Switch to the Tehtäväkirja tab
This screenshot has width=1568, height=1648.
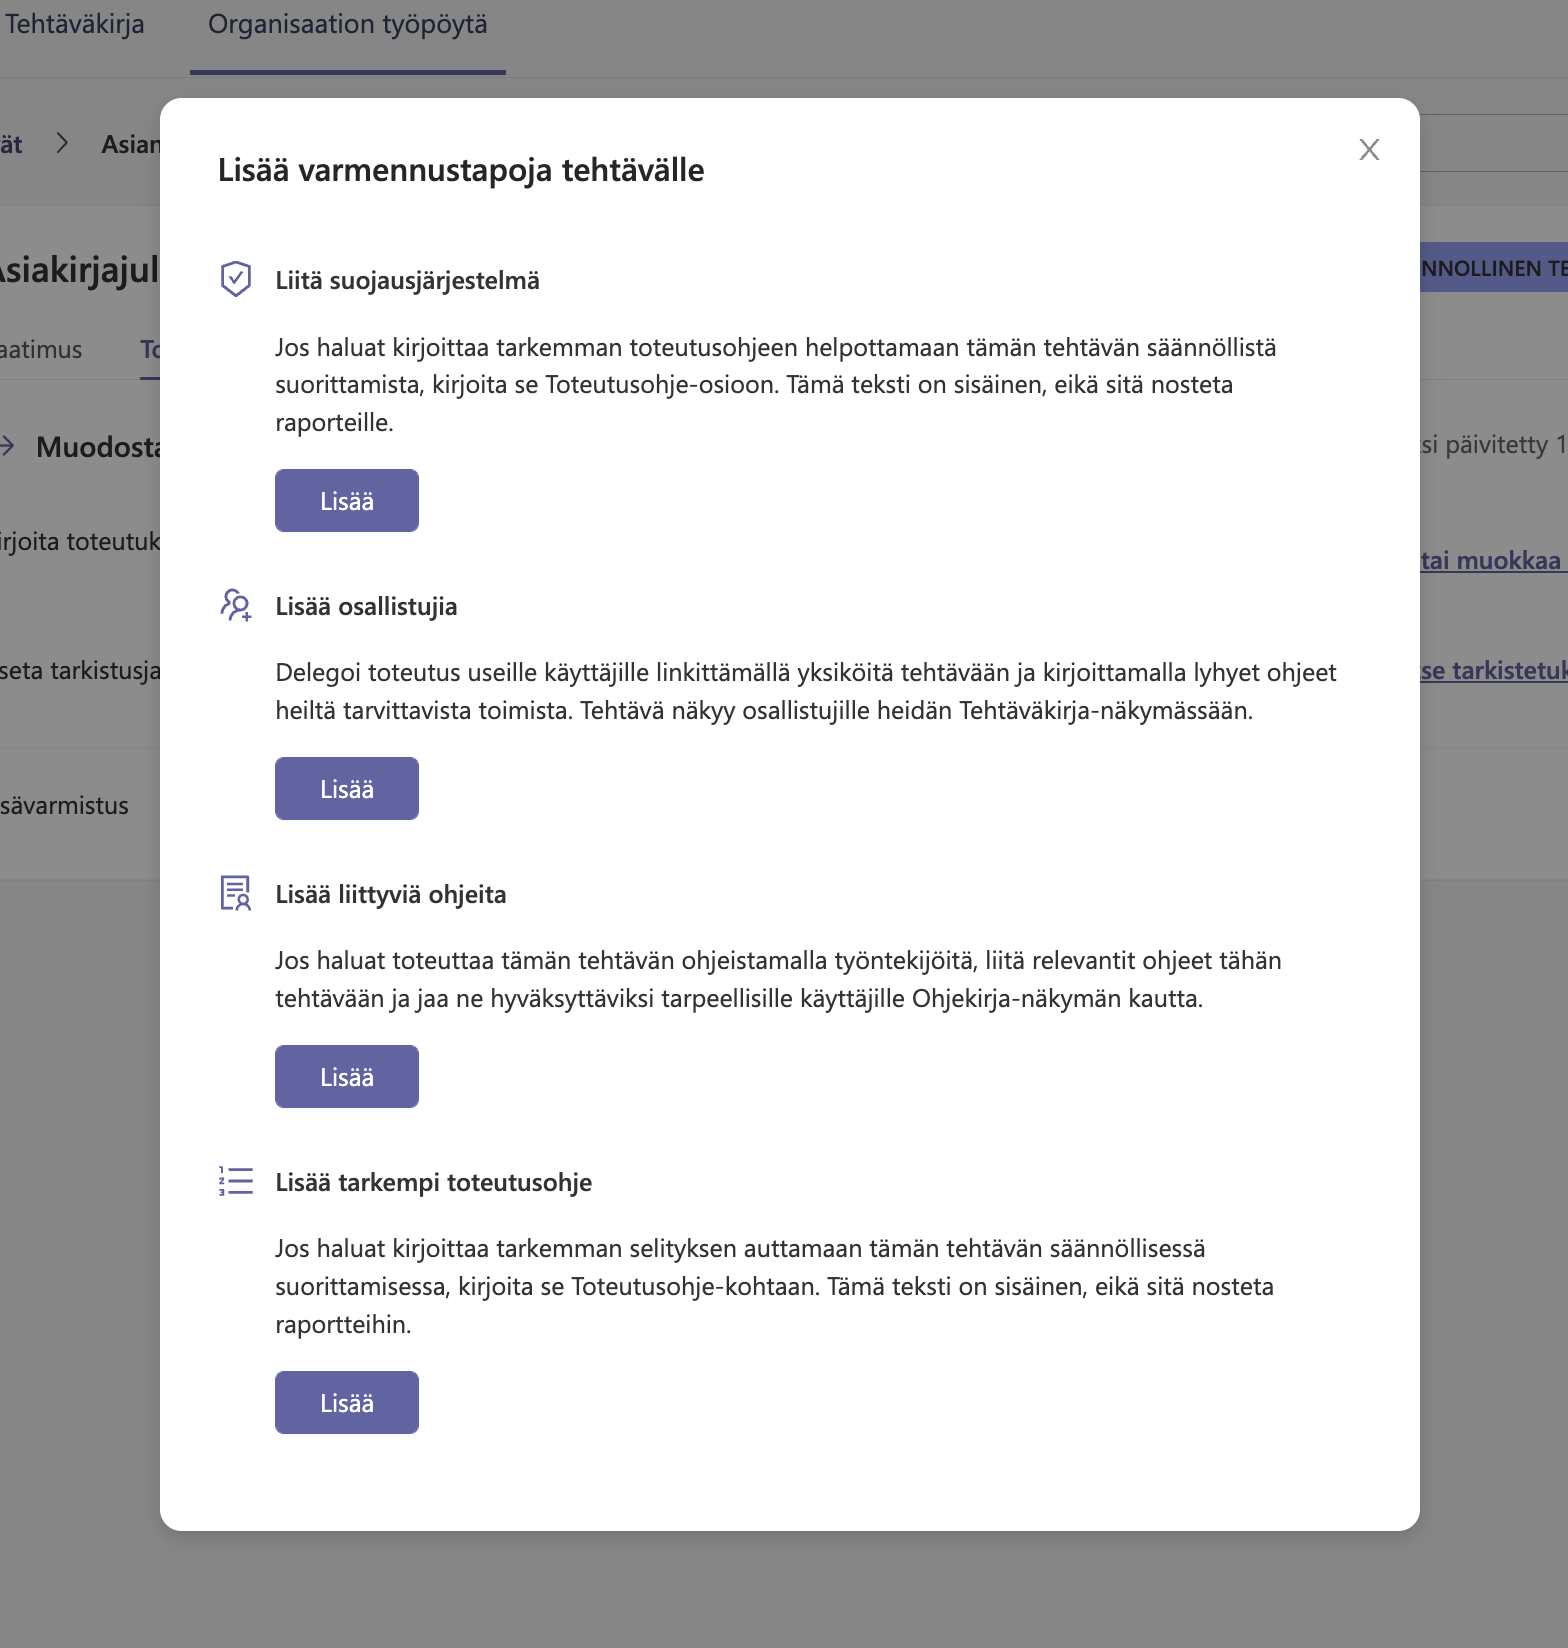click(x=74, y=24)
